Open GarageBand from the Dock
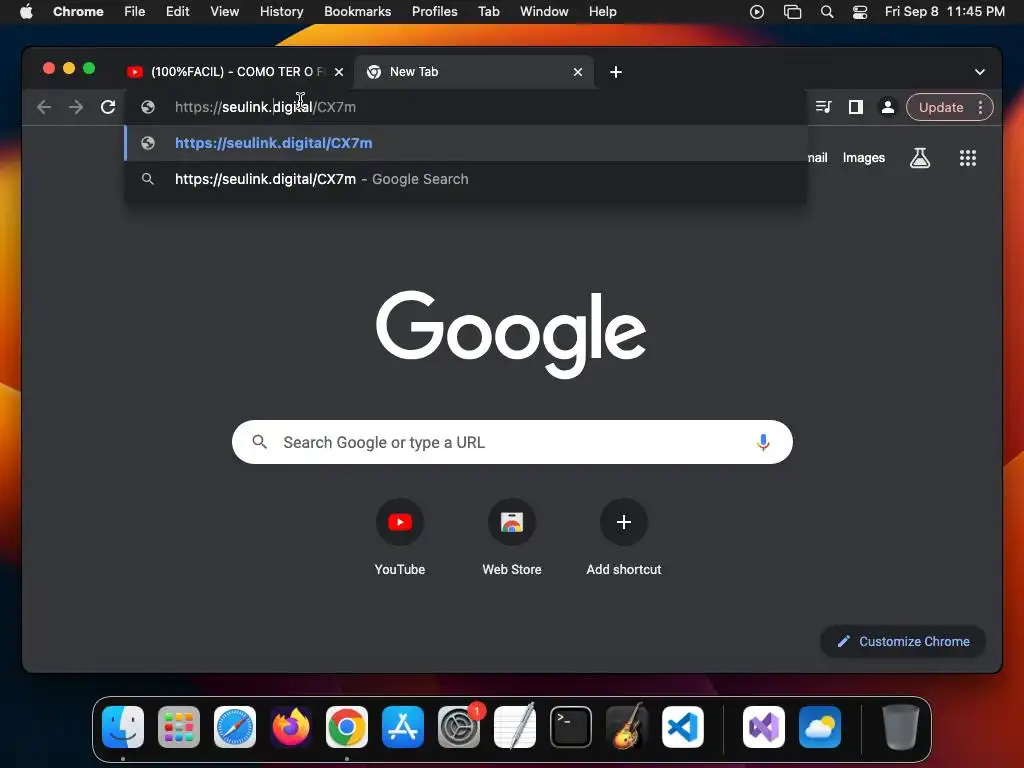Screen dimensions: 1024x768 click(627, 727)
